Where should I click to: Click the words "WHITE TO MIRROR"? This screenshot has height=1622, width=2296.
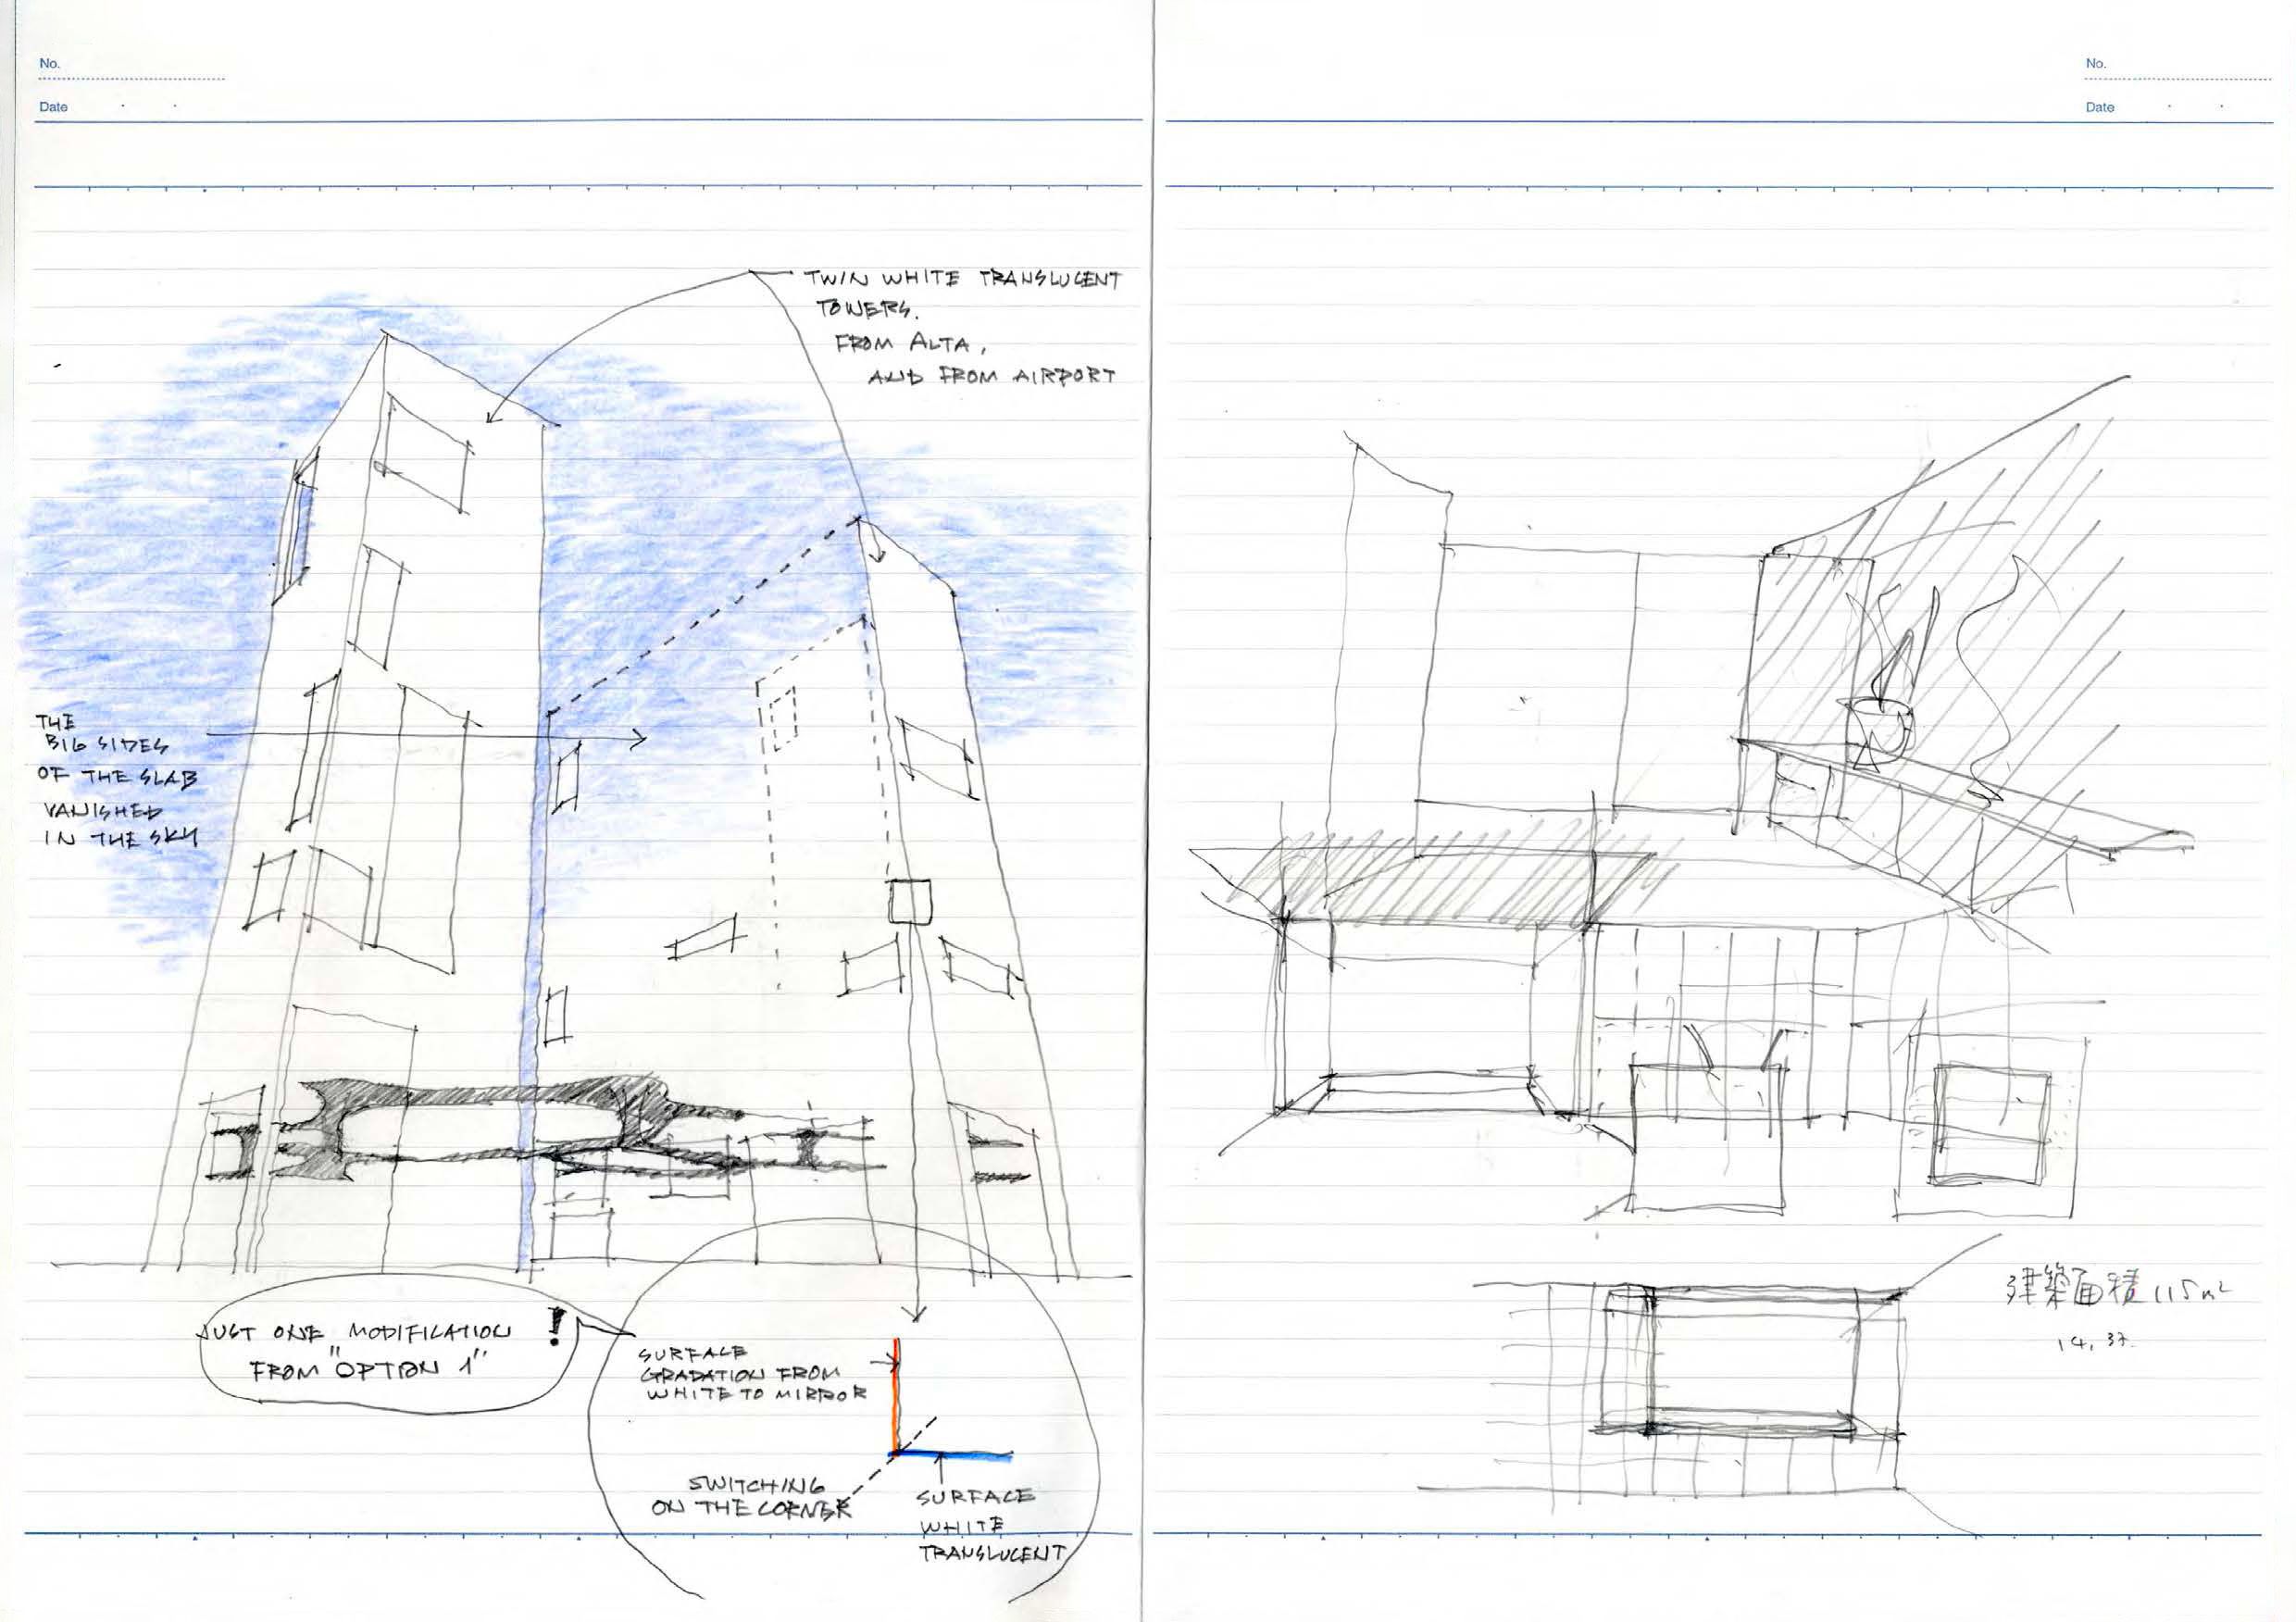pyautogui.click(x=757, y=1394)
